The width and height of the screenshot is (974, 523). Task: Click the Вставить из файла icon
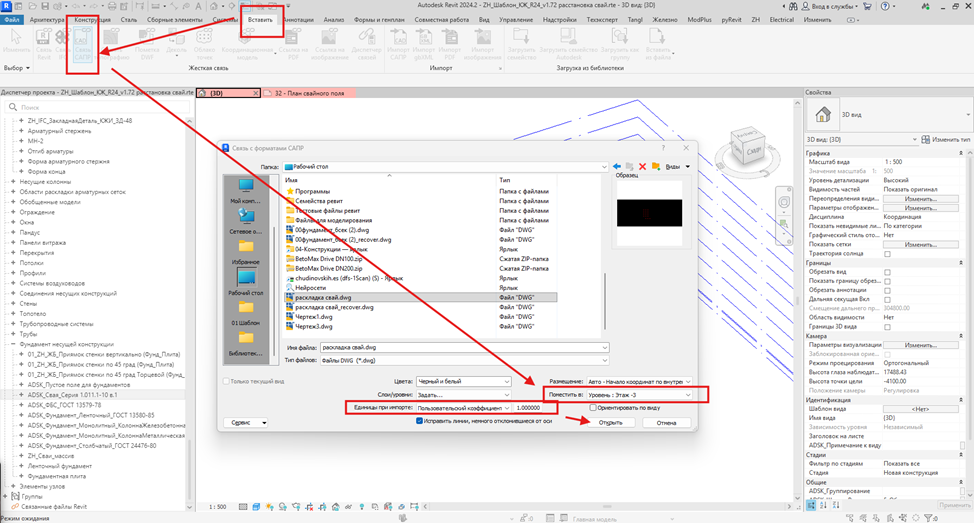[657, 45]
